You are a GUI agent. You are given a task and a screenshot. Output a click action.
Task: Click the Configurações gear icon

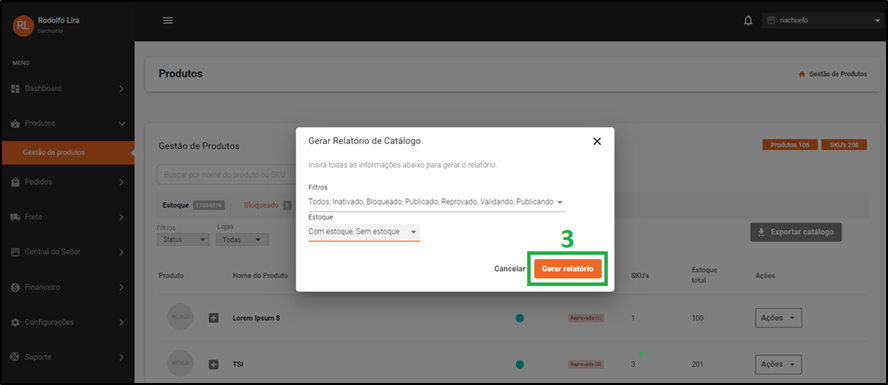pyautogui.click(x=15, y=323)
